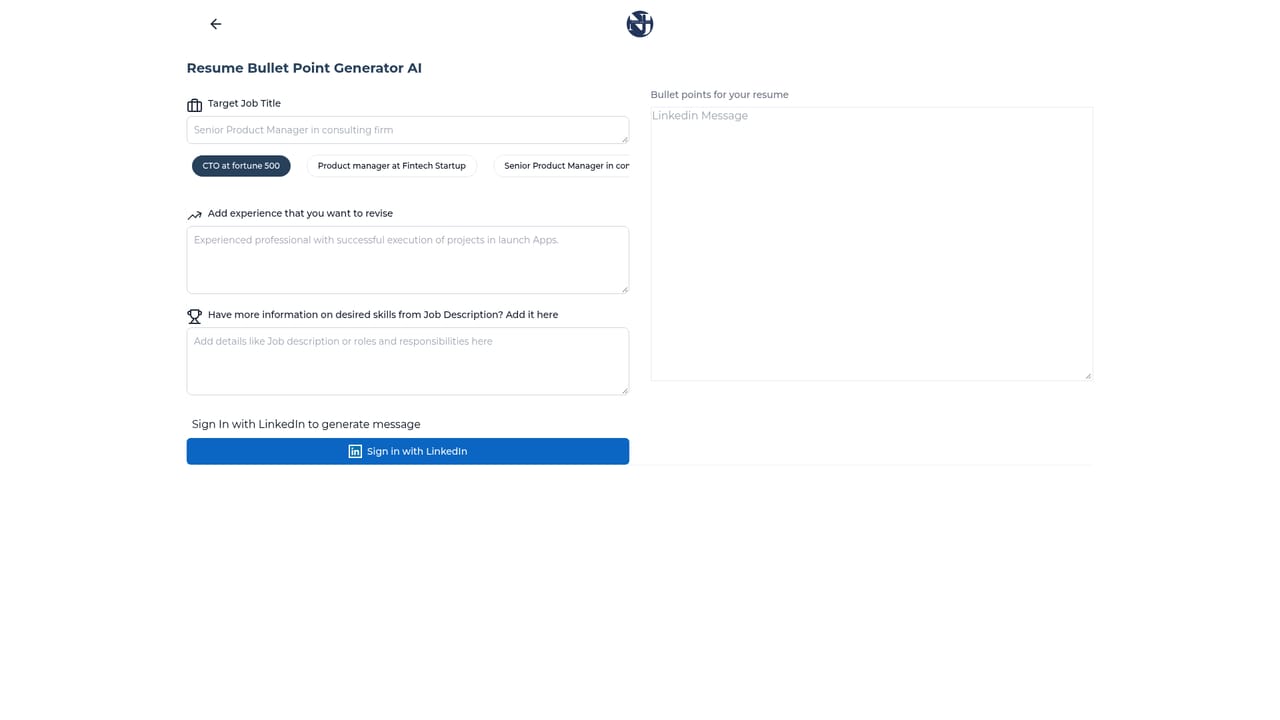This screenshot has width=1280, height=720.
Task: Click the trending arrow icon beside Add experience
Action: coord(195,215)
